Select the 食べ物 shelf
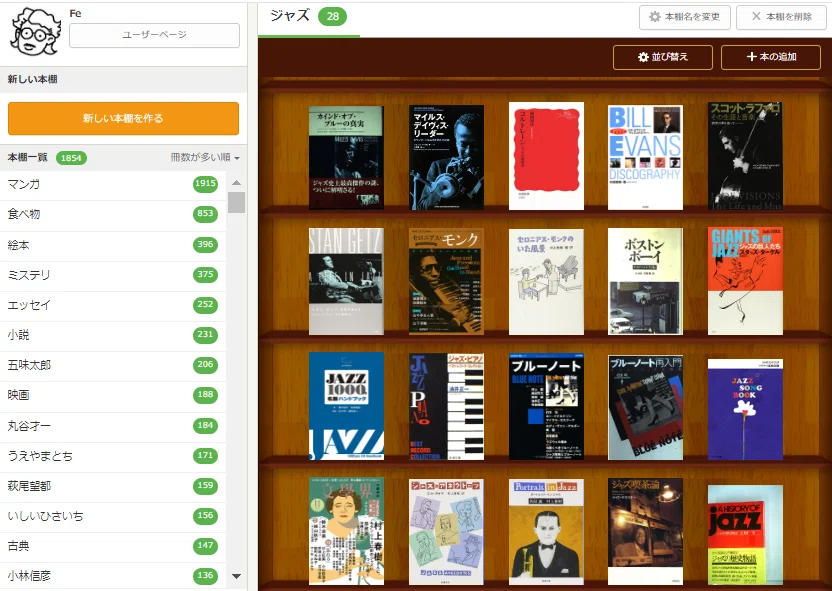 [113, 214]
